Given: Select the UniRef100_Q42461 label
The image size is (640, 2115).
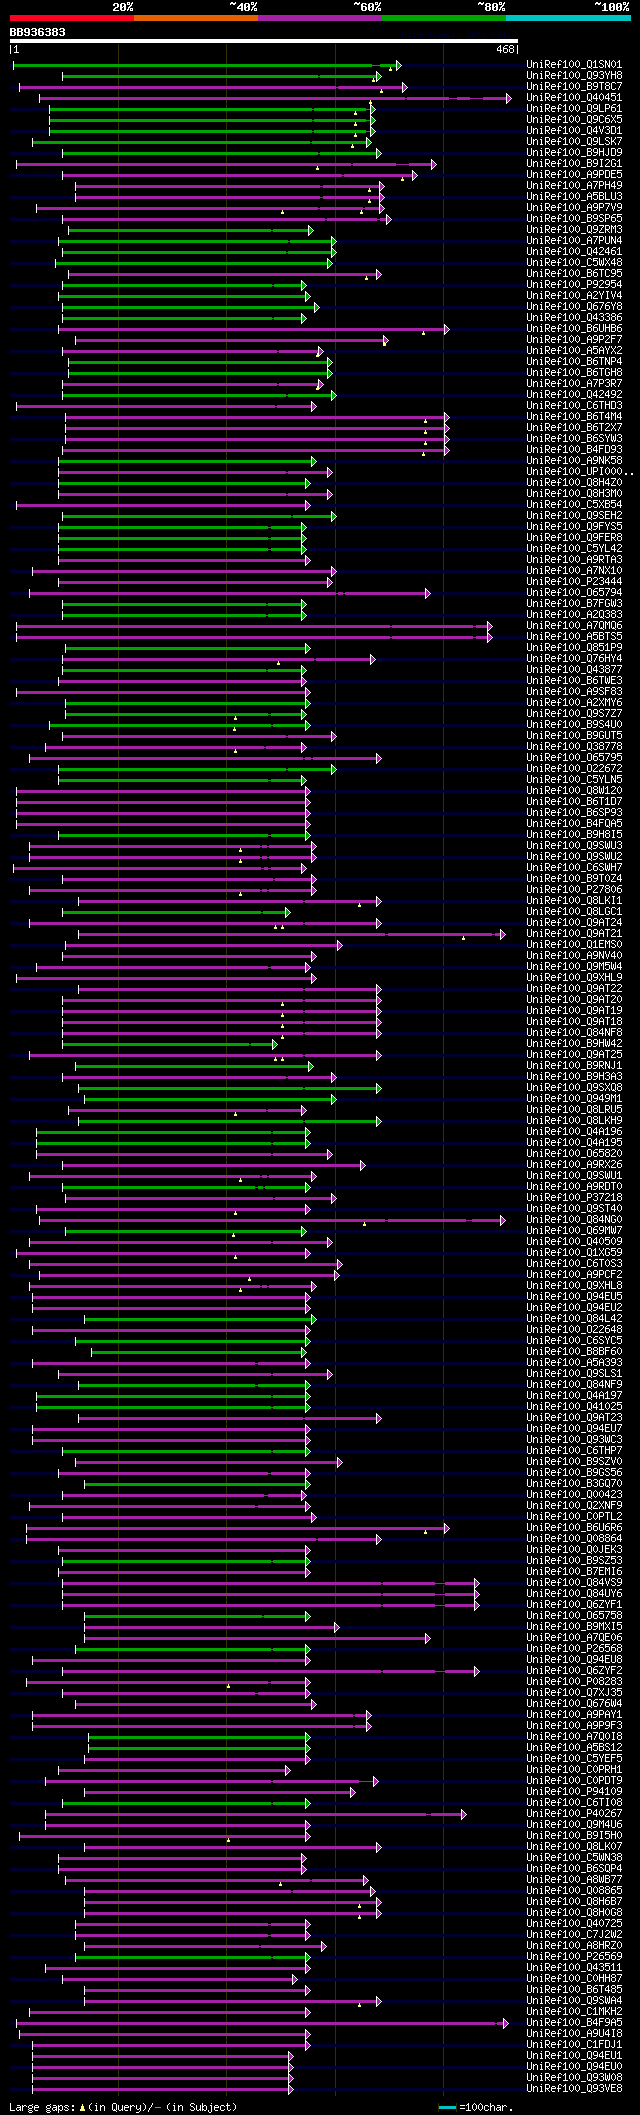Looking at the screenshot, I should click(574, 252).
